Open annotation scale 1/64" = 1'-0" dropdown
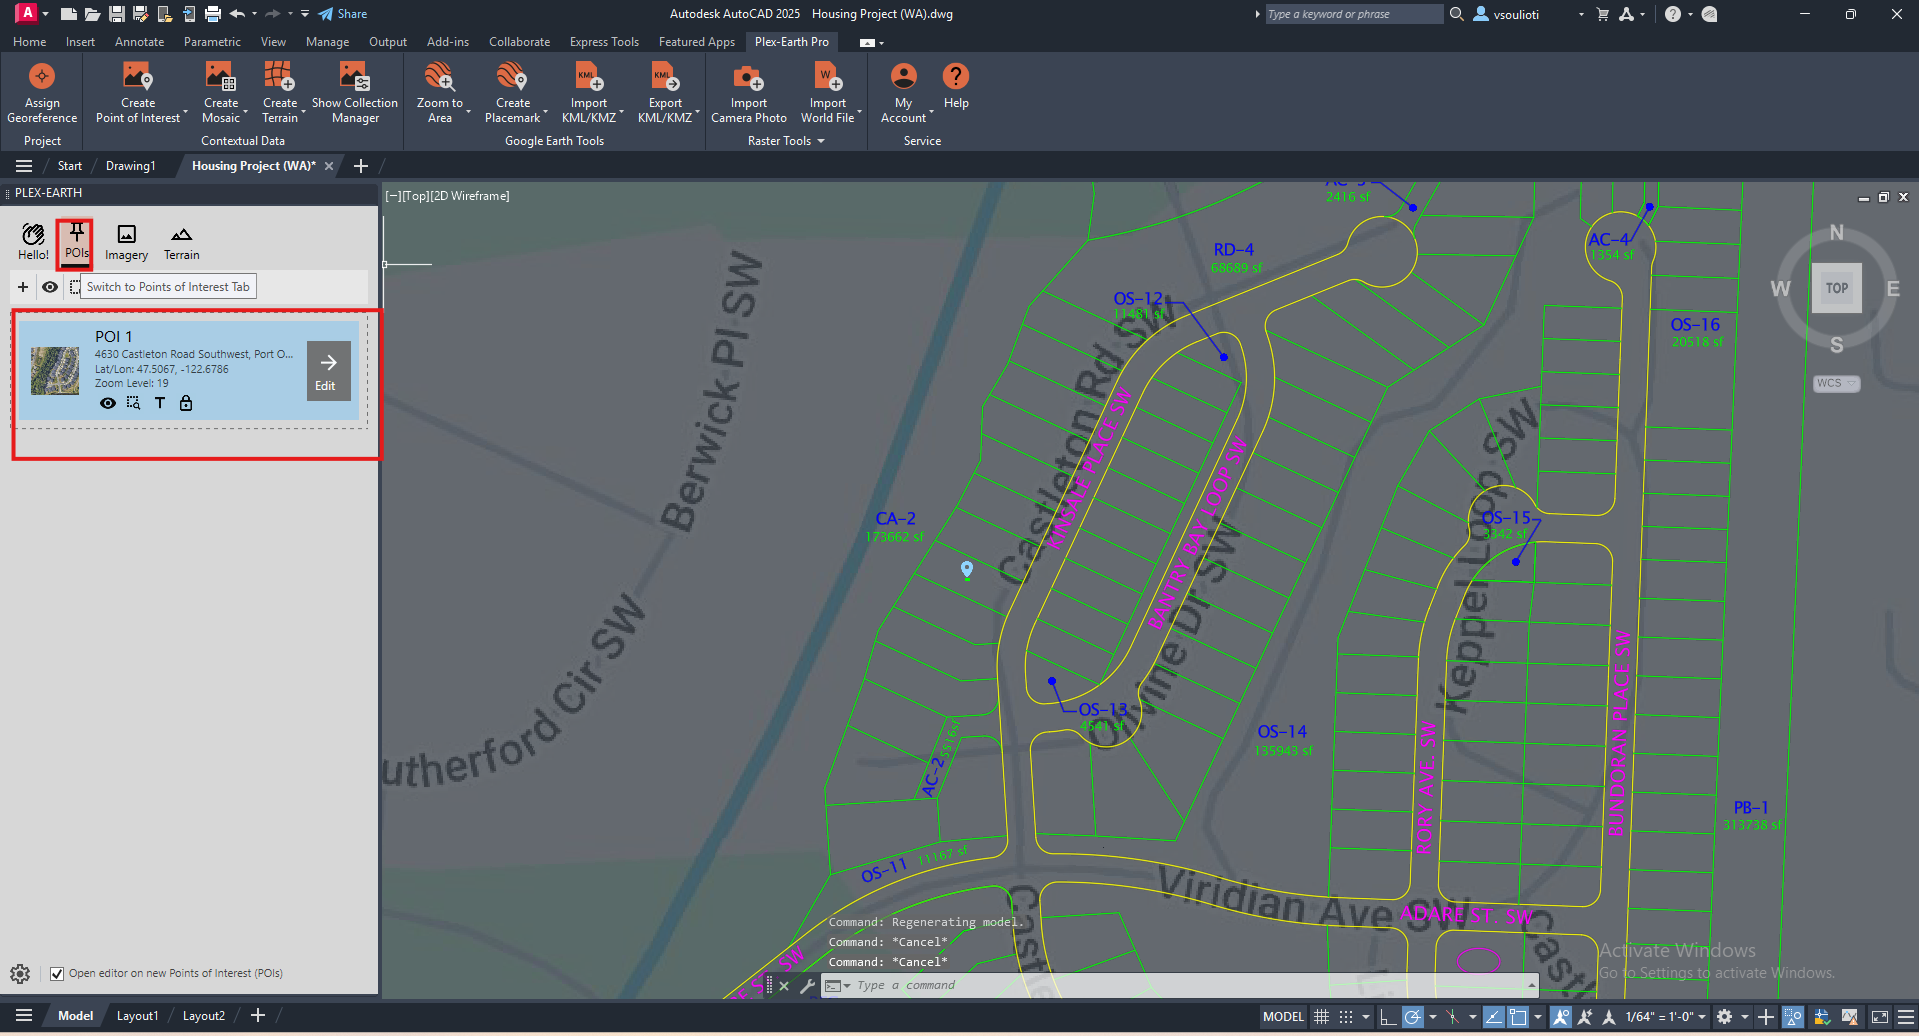This screenshot has height=1036, width=1919. click(x=1666, y=1017)
